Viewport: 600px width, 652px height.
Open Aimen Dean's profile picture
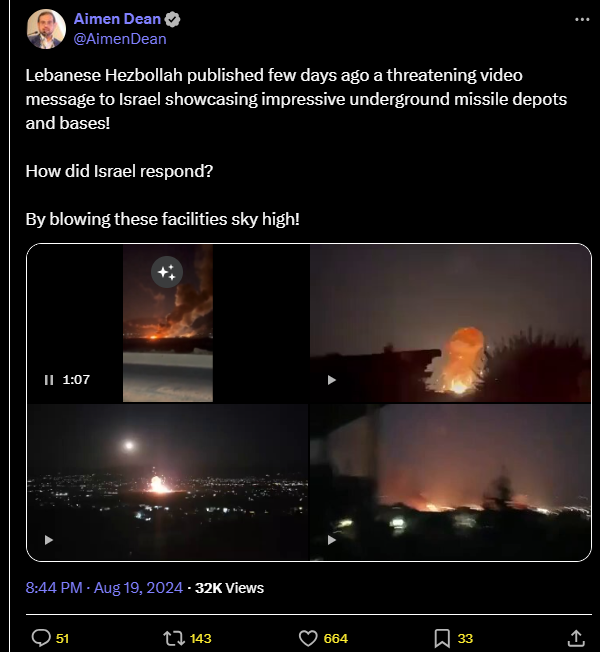click(46, 29)
